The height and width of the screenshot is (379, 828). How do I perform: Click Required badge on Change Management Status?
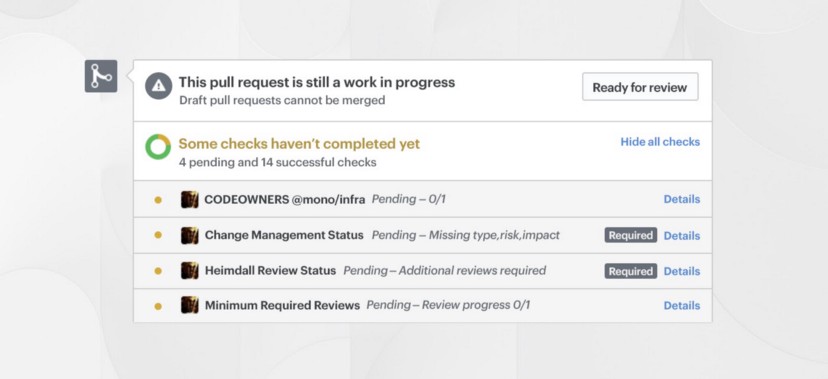tap(631, 235)
